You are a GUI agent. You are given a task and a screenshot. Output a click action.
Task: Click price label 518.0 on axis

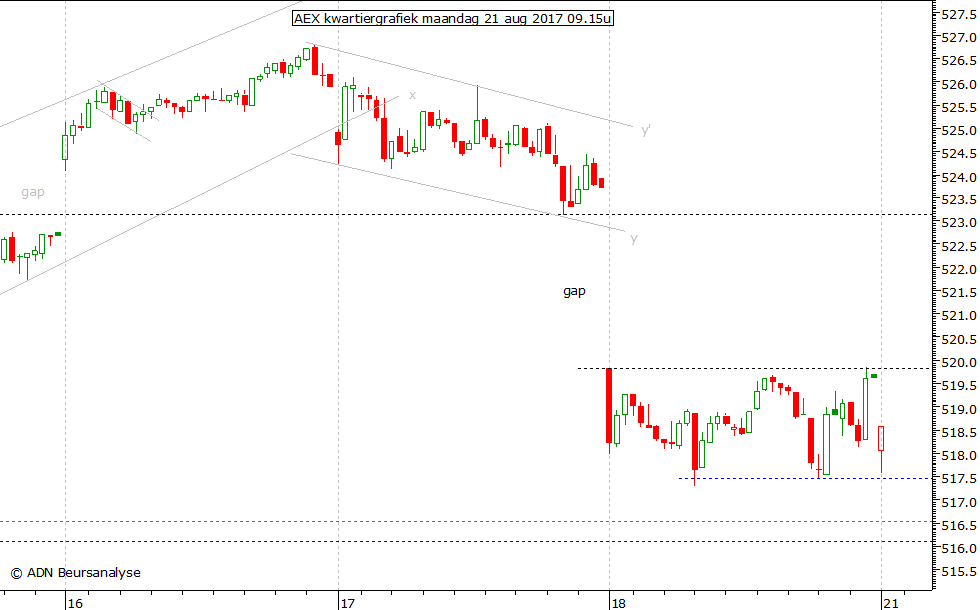[x=959, y=456]
